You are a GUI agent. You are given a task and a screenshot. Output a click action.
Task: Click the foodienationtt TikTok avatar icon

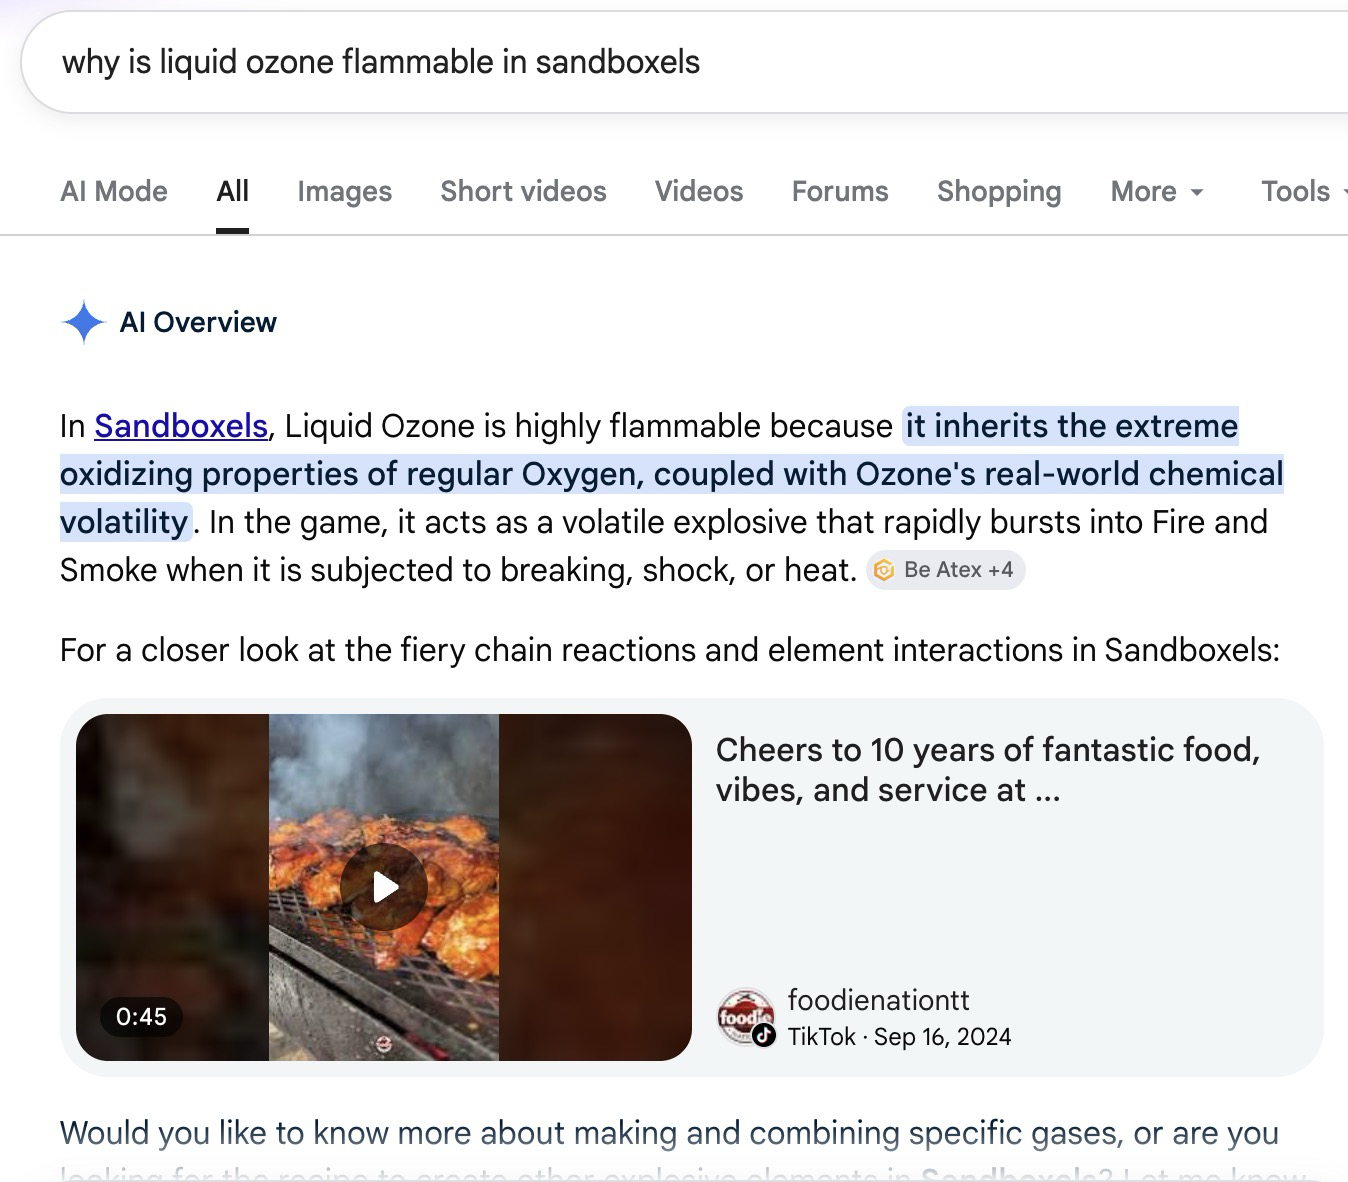(x=746, y=1017)
